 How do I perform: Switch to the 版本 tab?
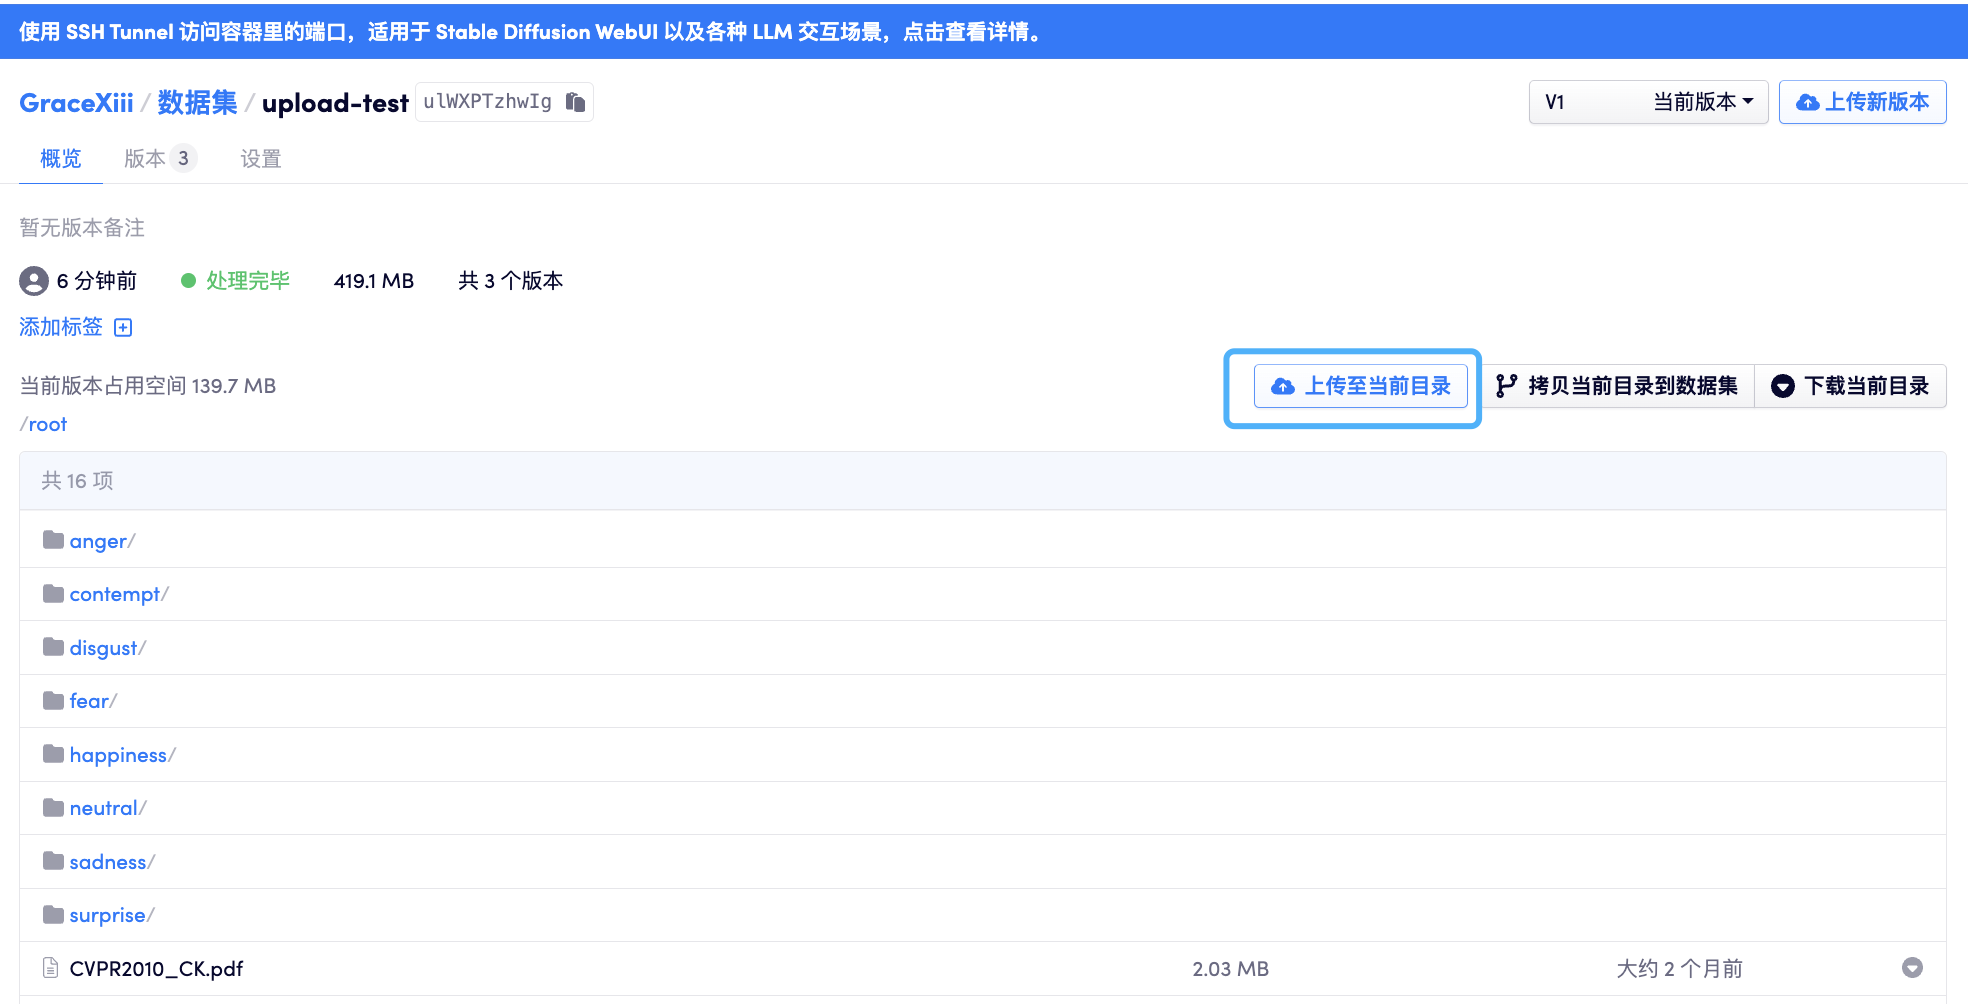point(159,159)
